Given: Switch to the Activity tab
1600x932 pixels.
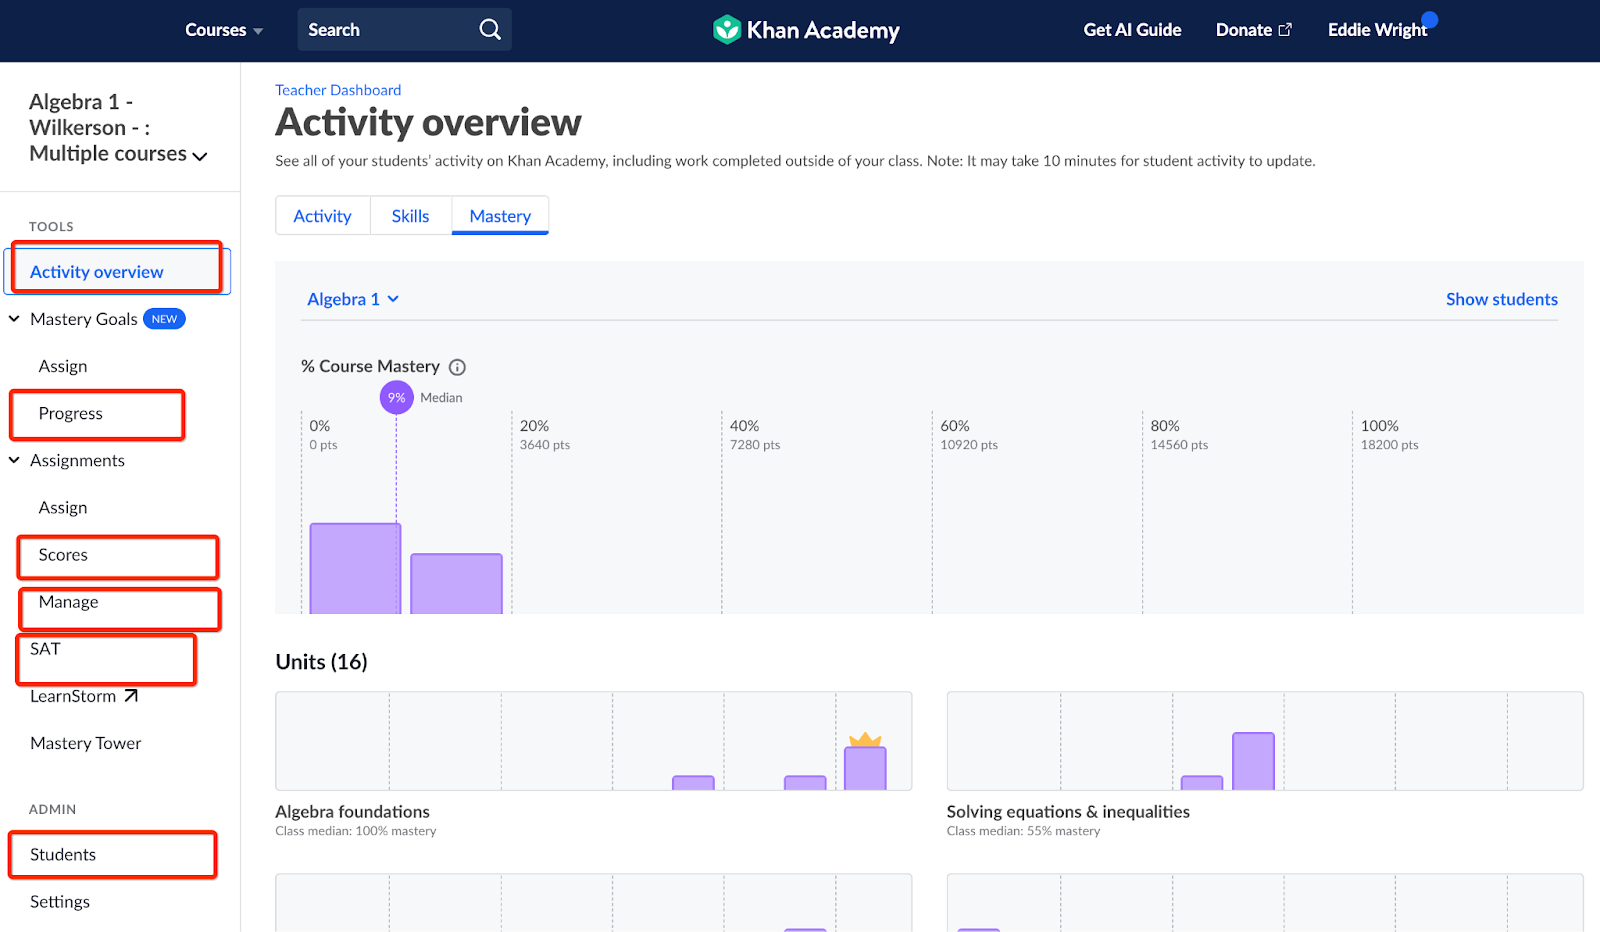Looking at the screenshot, I should (x=322, y=216).
